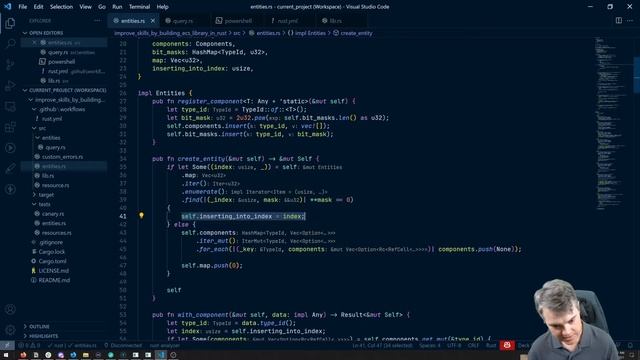Expand the Highlights section
Viewport: 640px width, 360px height.
click(43, 336)
